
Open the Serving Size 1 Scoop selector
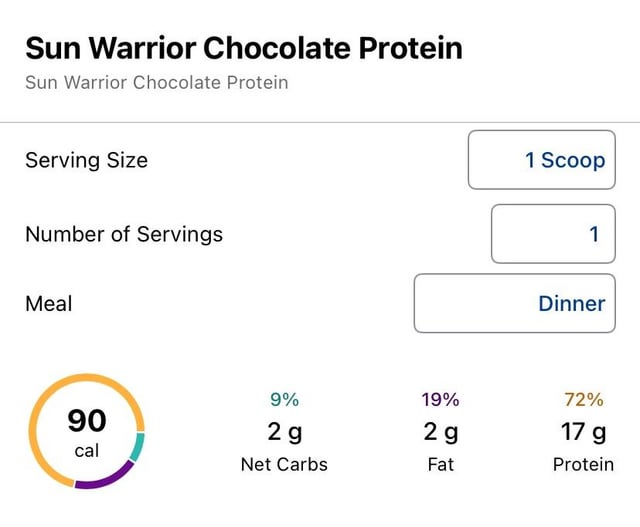pos(541,160)
